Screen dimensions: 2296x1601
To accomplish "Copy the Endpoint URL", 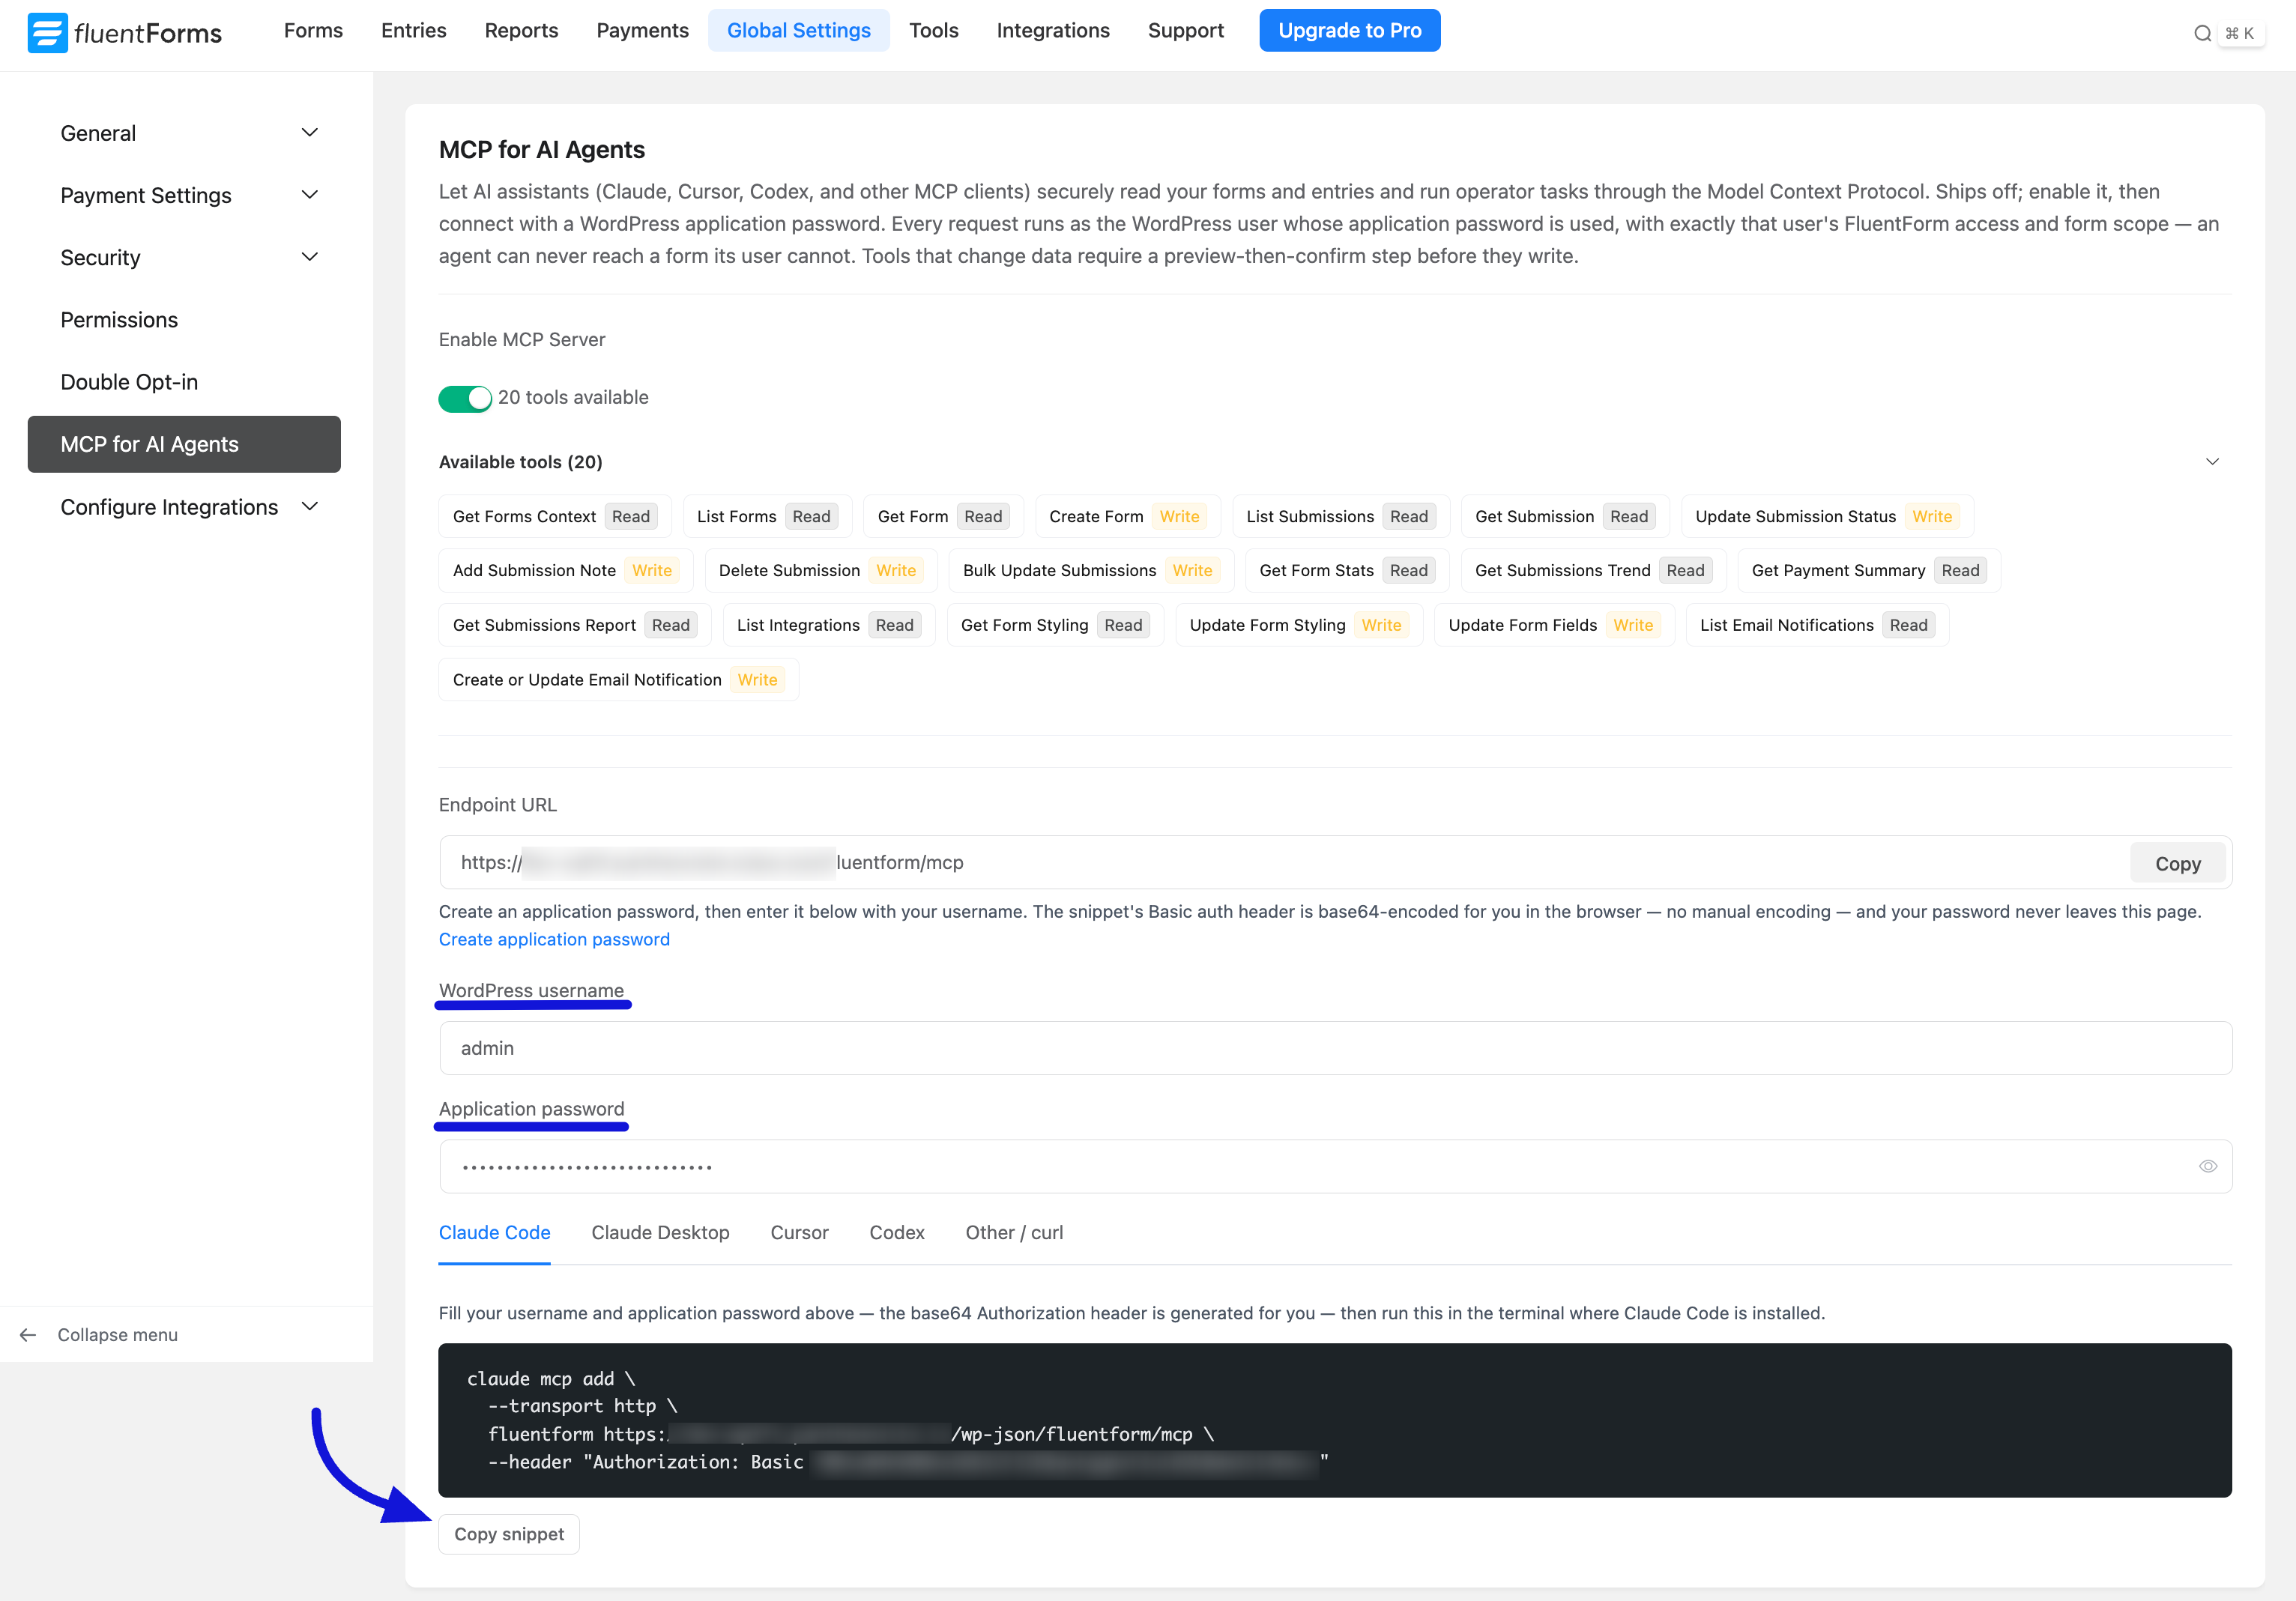I will [x=2178, y=863].
